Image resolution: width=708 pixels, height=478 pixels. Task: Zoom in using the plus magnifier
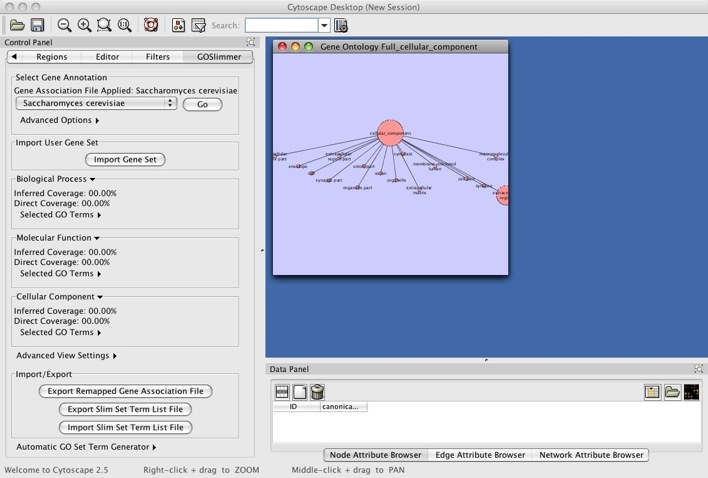pyautogui.click(x=84, y=24)
